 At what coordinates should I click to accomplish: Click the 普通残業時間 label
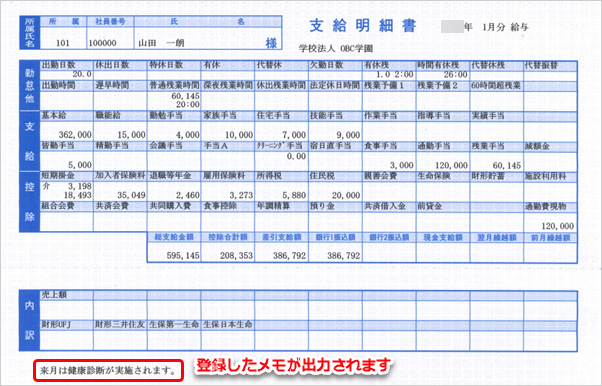[174, 85]
